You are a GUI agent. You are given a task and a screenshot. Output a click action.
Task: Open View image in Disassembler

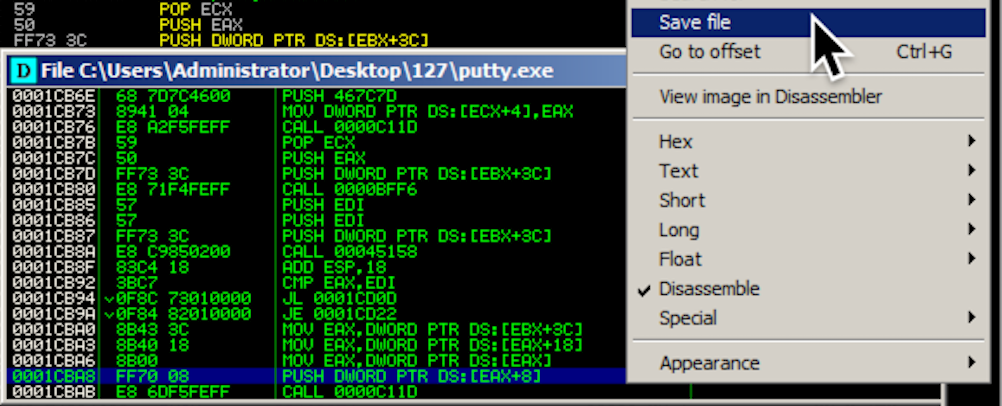click(x=770, y=97)
